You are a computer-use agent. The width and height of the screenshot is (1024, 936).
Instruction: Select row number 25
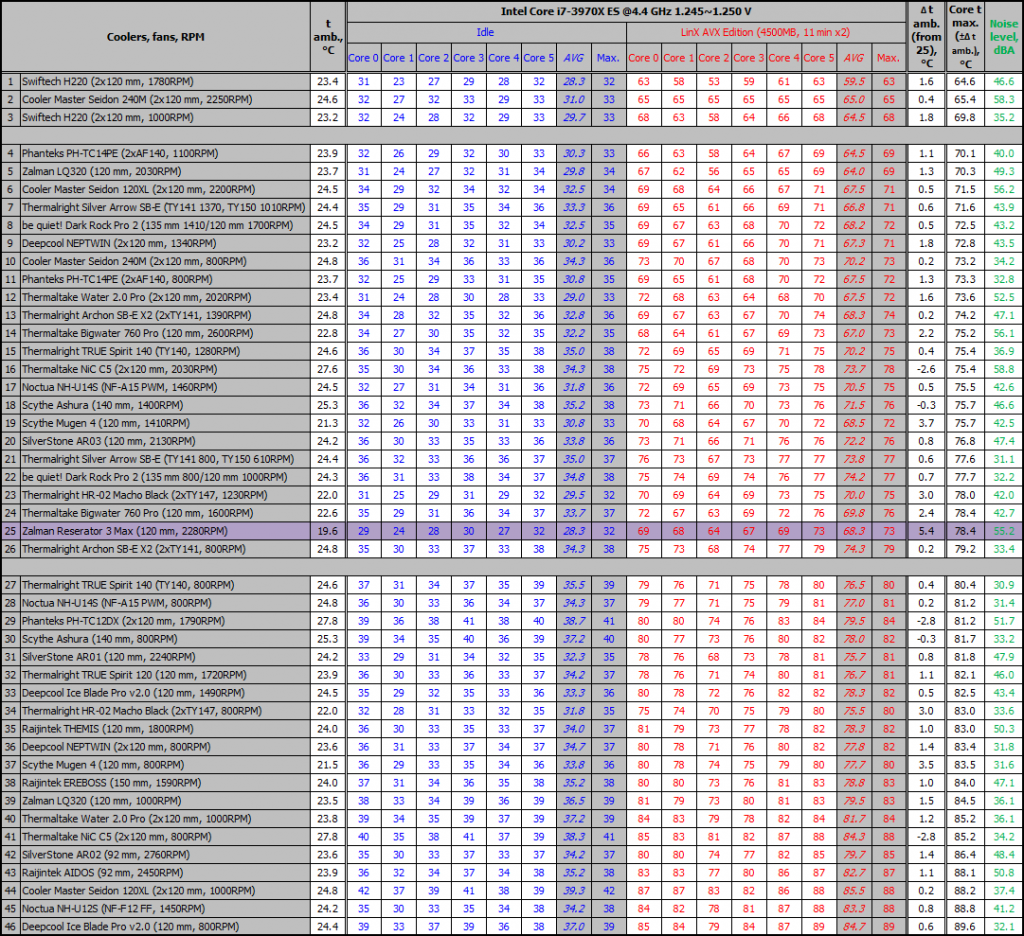9,530
